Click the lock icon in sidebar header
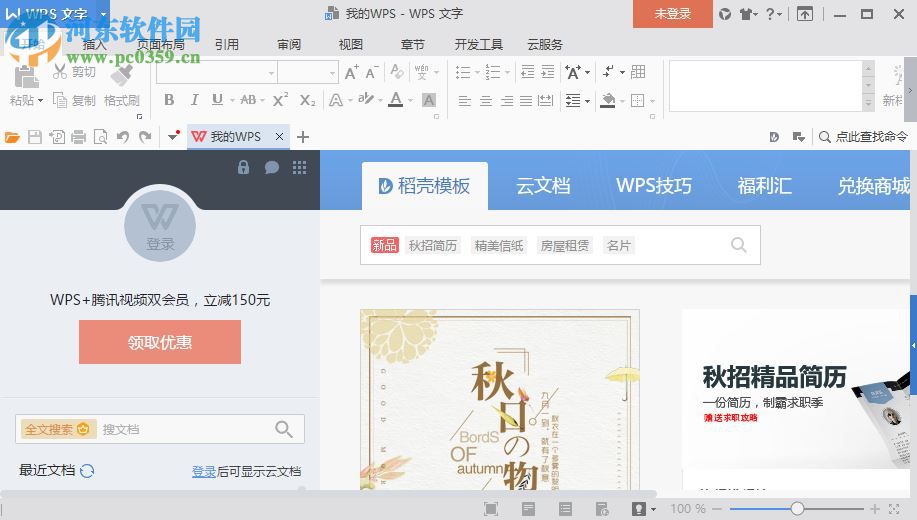 pyautogui.click(x=243, y=168)
